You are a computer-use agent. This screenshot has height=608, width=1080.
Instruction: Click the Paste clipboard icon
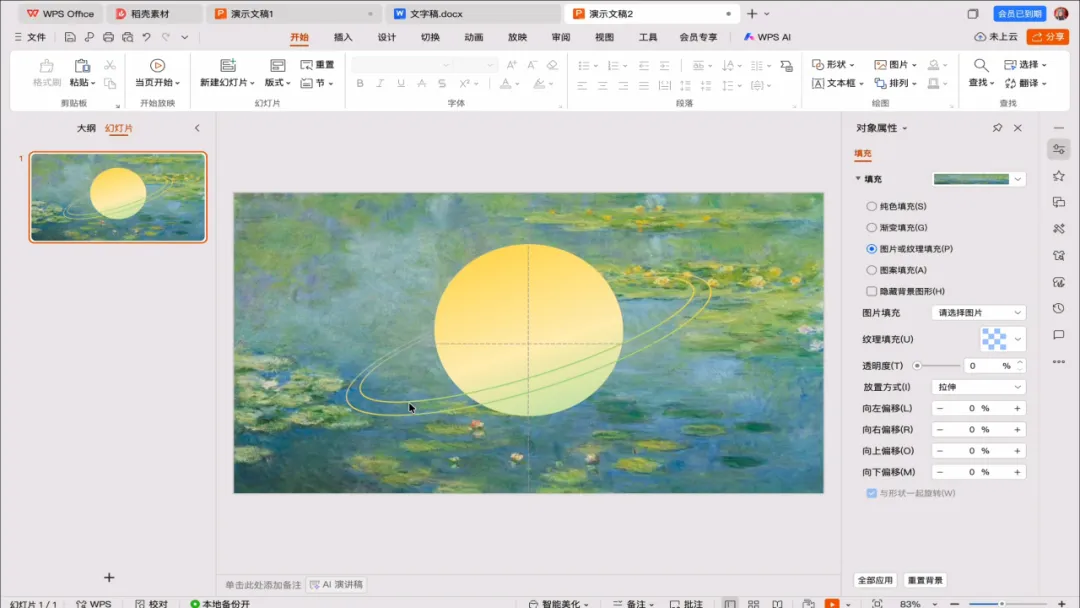click(x=82, y=65)
